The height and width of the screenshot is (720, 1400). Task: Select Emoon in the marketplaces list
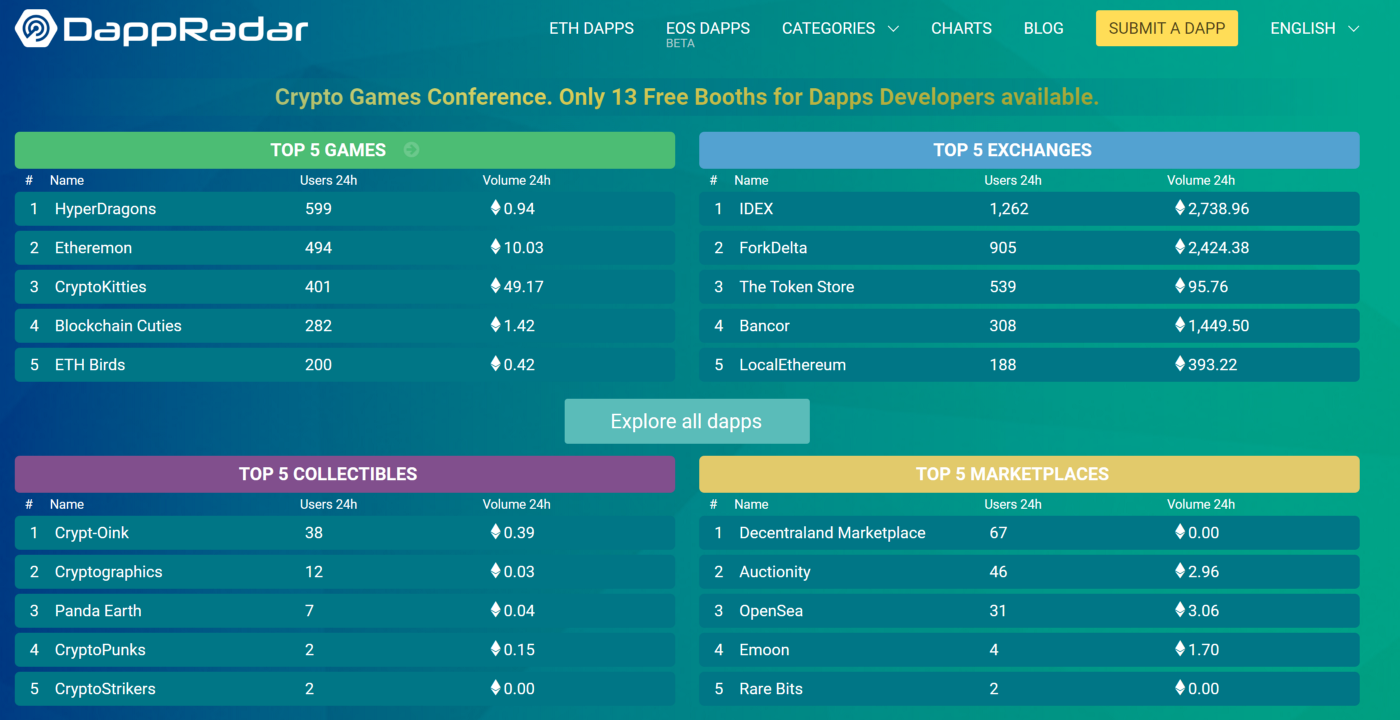1029,650
